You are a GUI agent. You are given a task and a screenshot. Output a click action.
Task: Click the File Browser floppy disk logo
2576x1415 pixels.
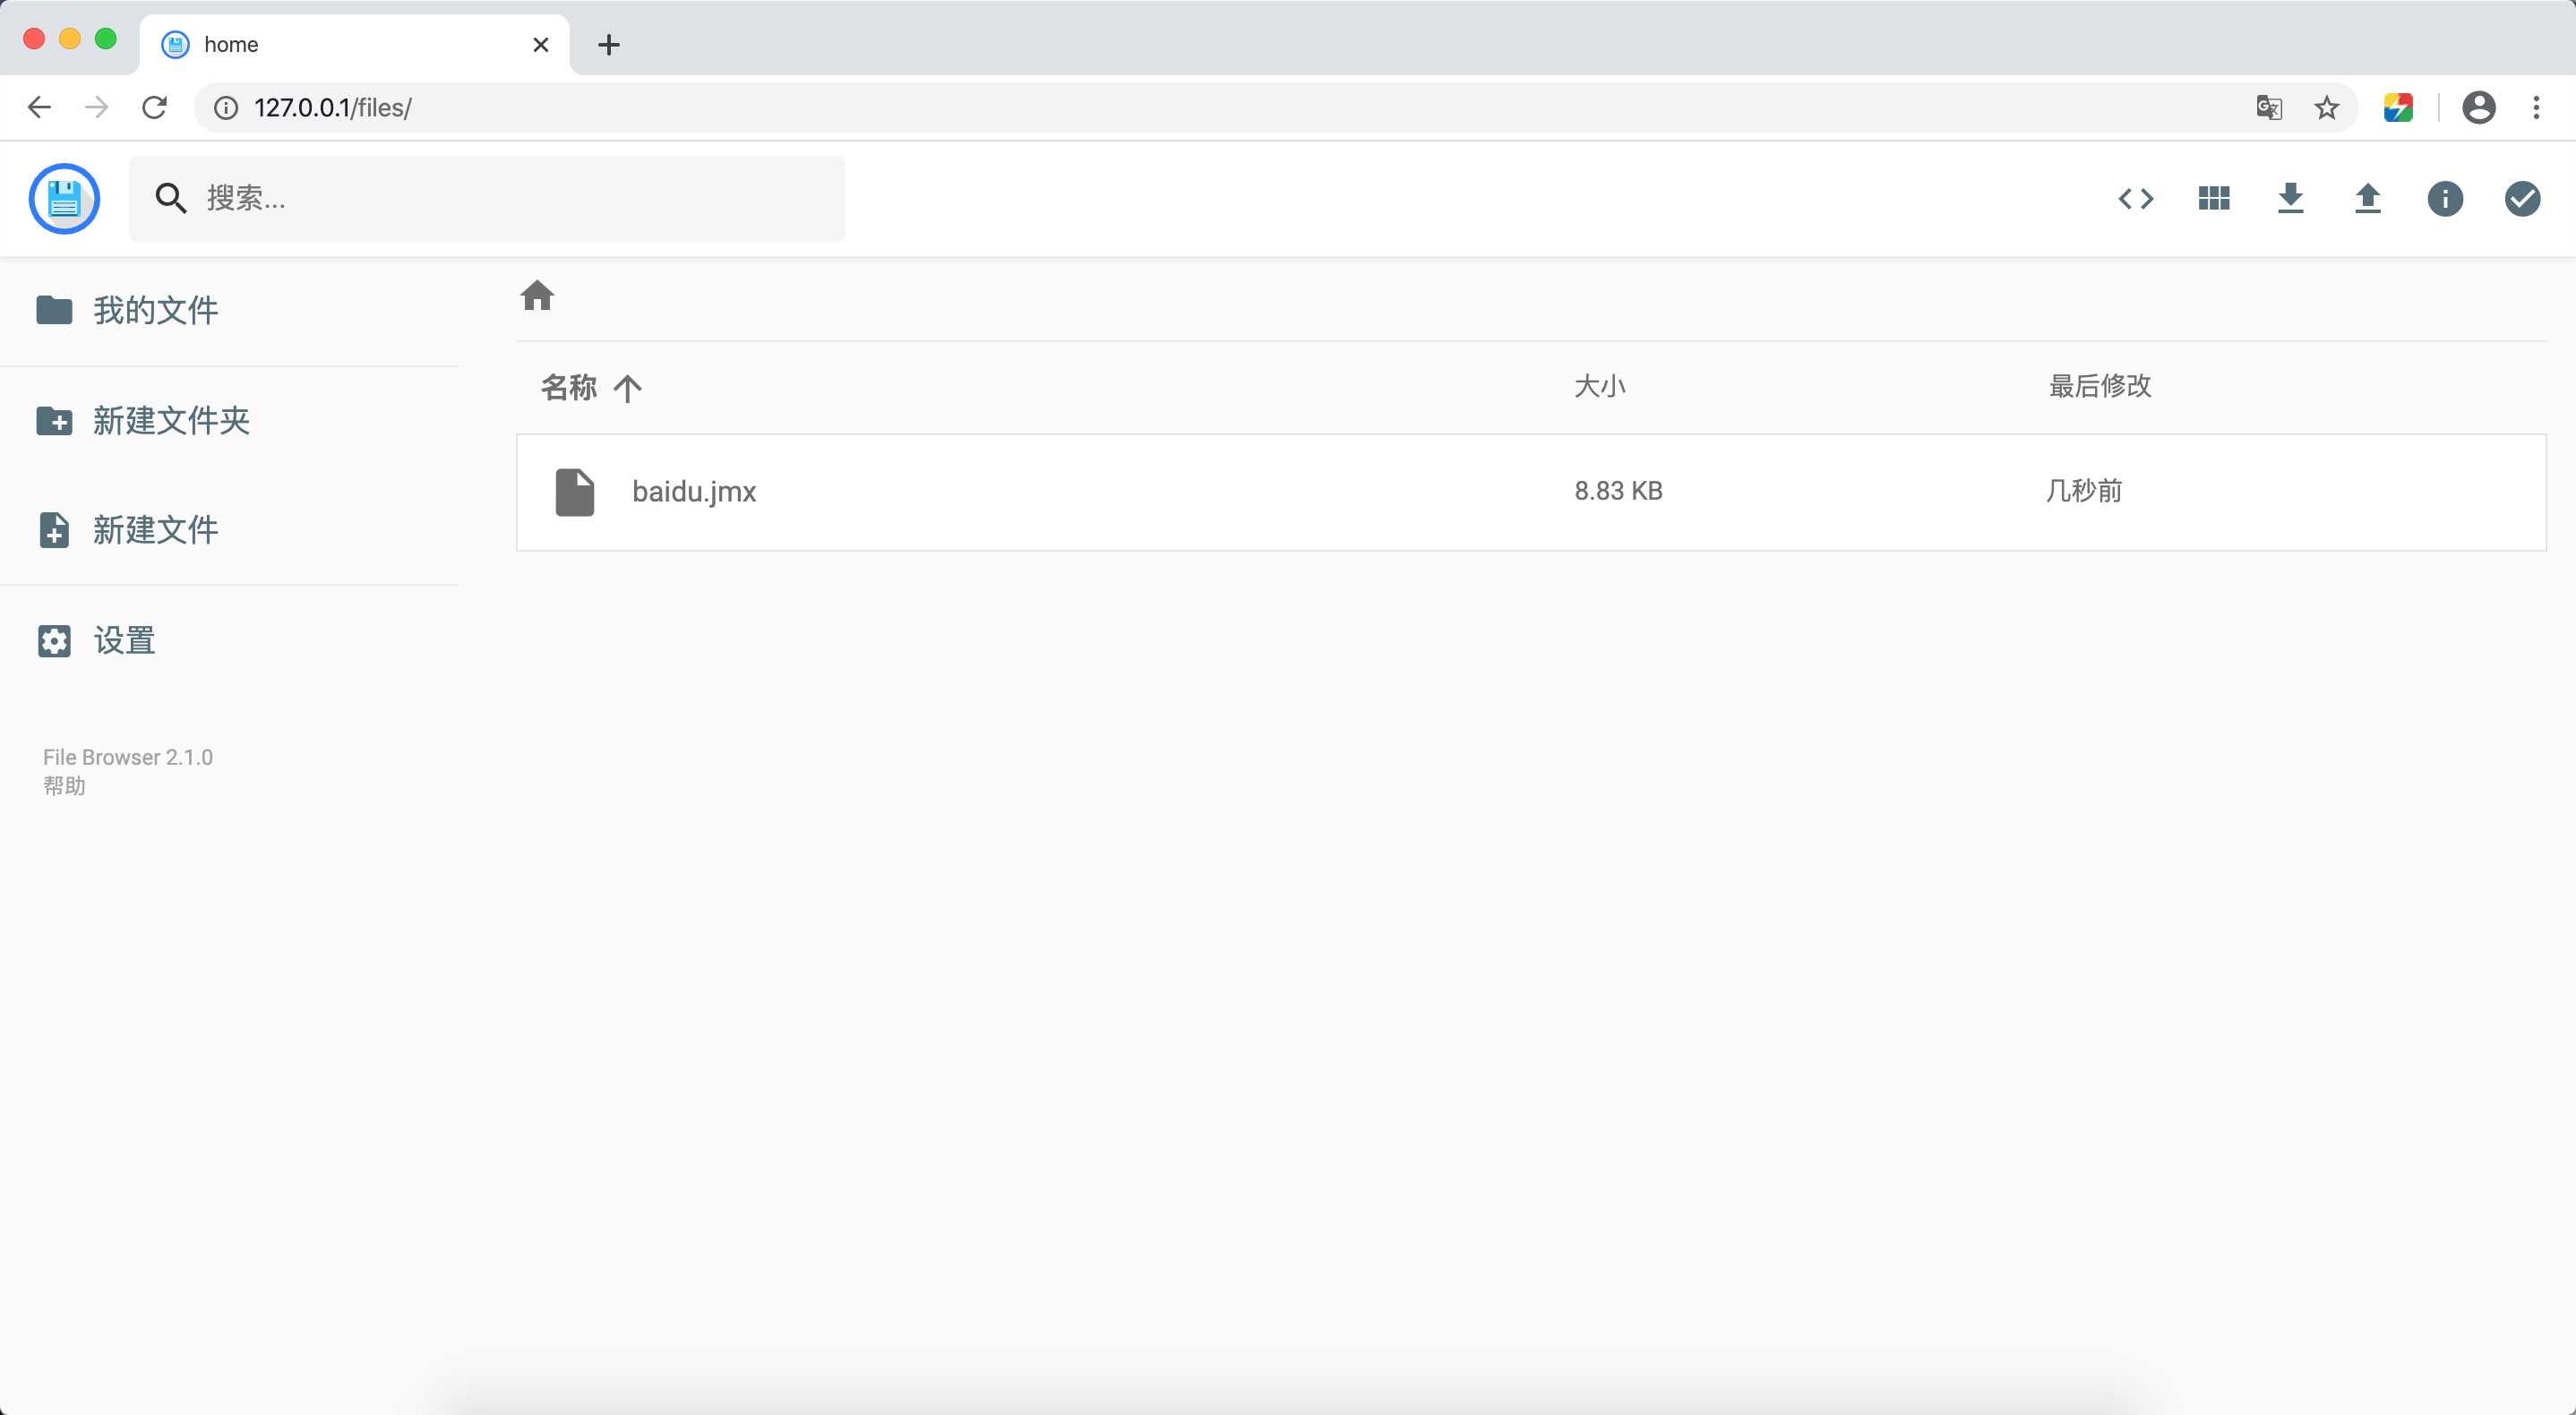tap(64, 198)
